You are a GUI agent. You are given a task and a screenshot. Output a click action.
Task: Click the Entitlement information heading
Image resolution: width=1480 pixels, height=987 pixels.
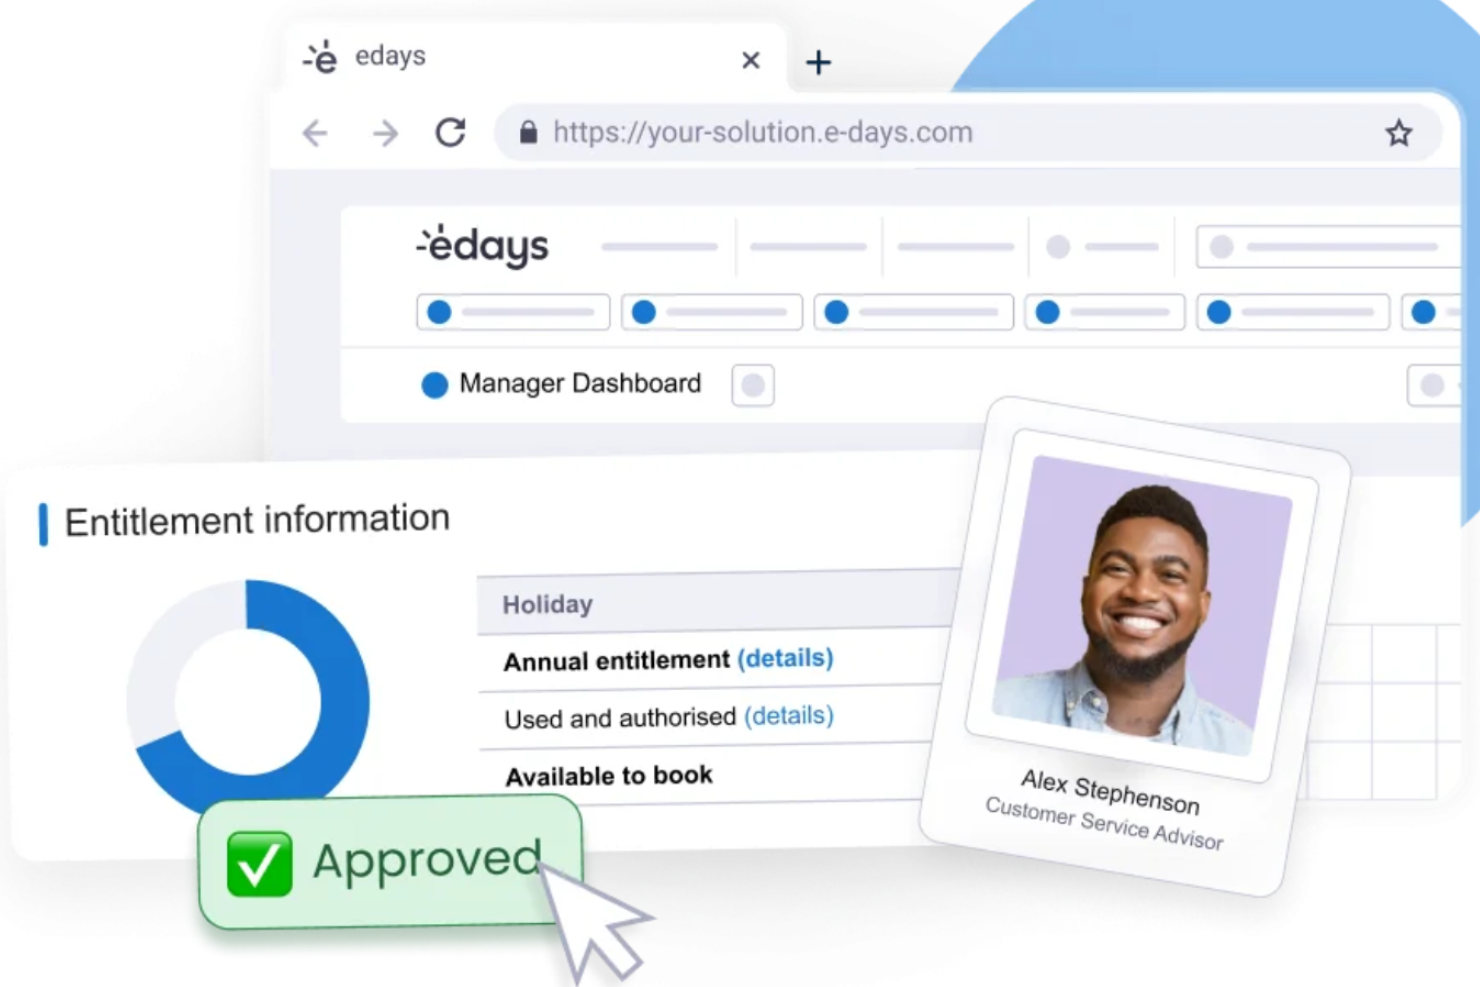coord(257,520)
